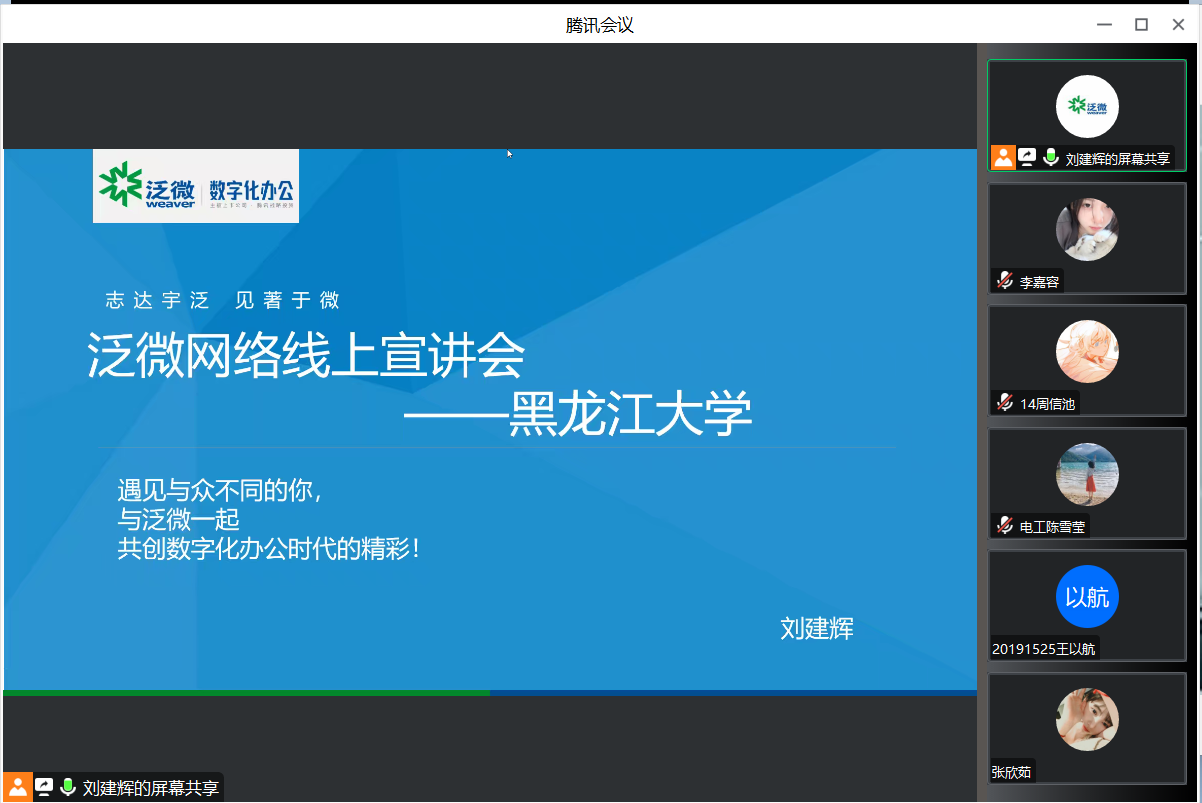This screenshot has height=803, width=1202.
Task: Click slide line 共创数字化办公时代的精彩
Action: (x=268, y=549)
